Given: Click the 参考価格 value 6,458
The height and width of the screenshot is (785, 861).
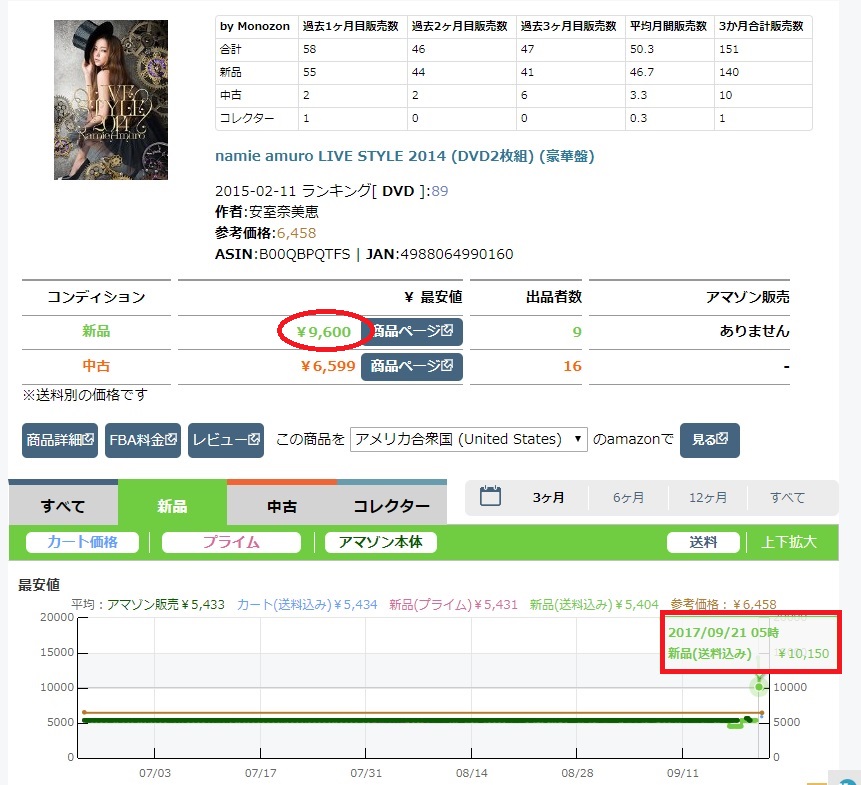Looking at the screenshot, I should coord(297,233).
